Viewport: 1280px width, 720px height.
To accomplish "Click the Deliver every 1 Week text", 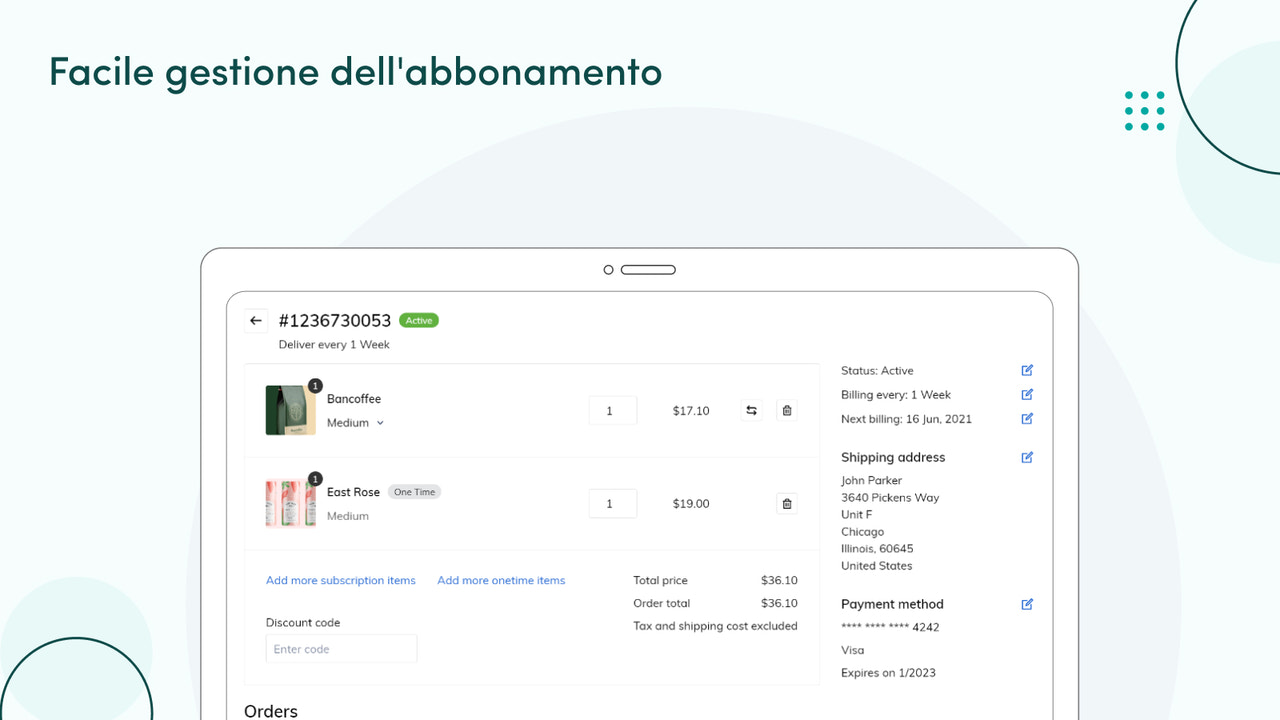I will click(x=334, y=345).
